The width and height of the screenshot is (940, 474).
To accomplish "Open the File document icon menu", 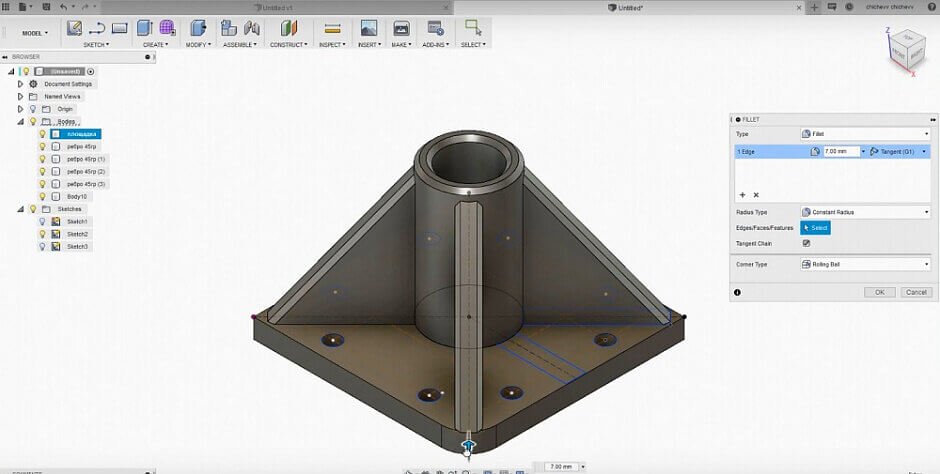I will (25, 7).
